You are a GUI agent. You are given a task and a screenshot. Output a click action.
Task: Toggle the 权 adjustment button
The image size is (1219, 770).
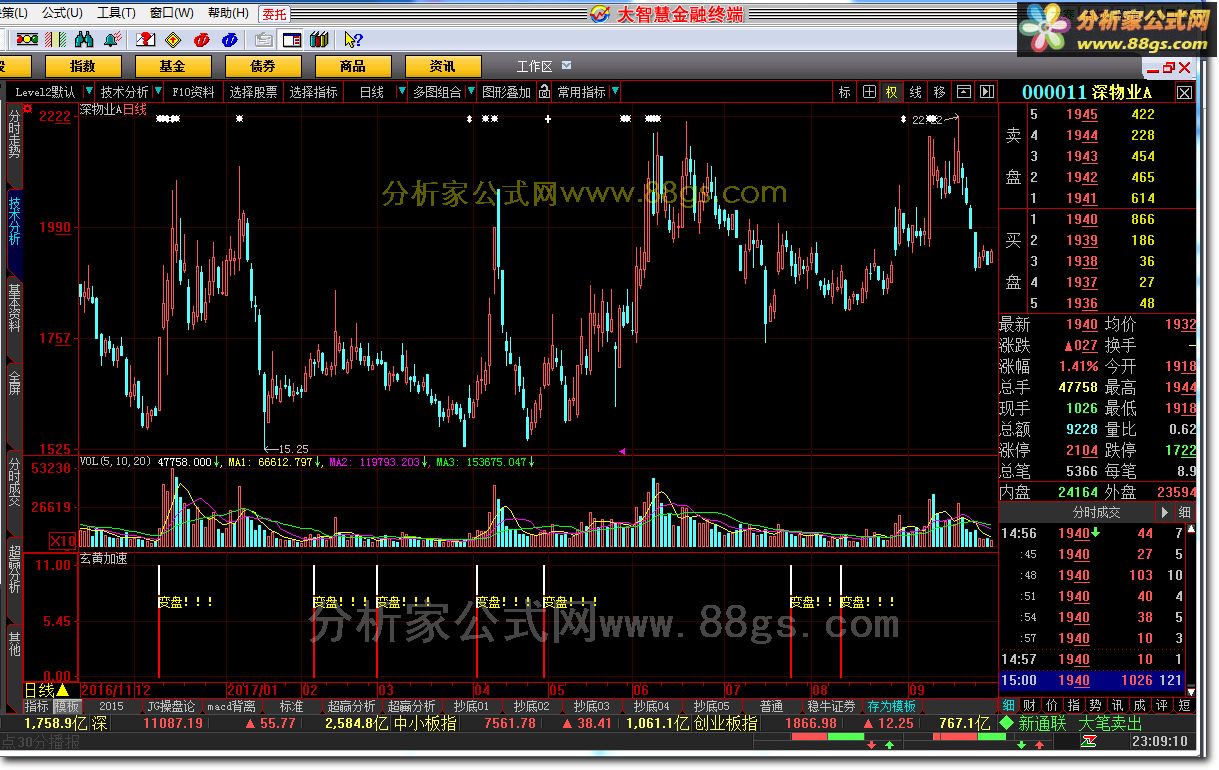tap(892, 92)
